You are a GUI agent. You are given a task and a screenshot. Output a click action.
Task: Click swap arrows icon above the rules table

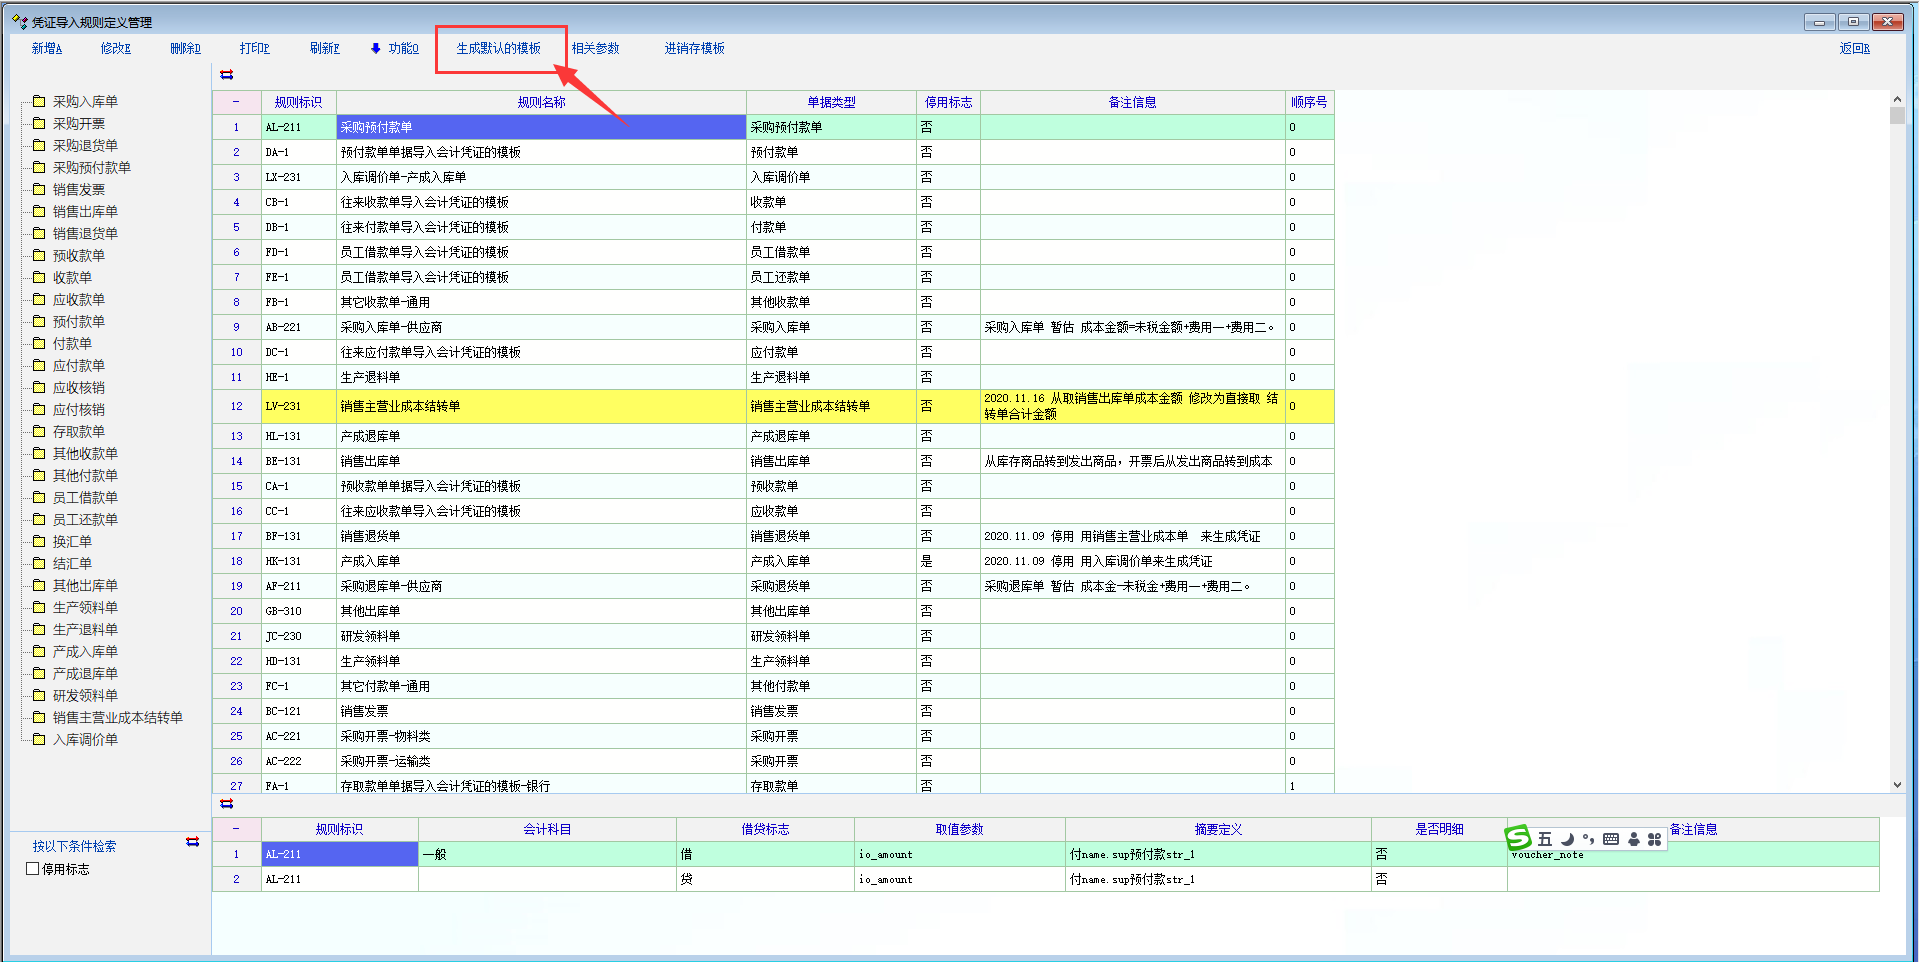click(227, 75)
